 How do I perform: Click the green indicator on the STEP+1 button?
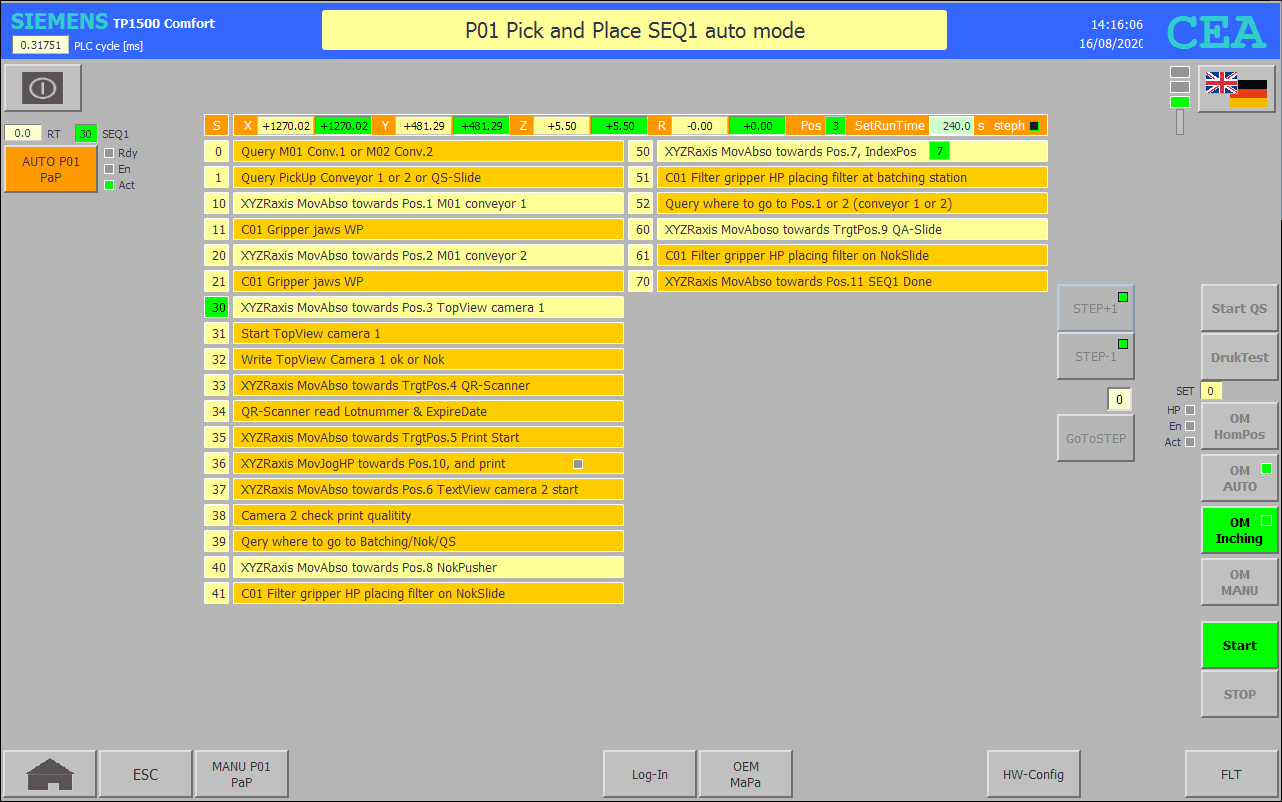pos(1123,297)
